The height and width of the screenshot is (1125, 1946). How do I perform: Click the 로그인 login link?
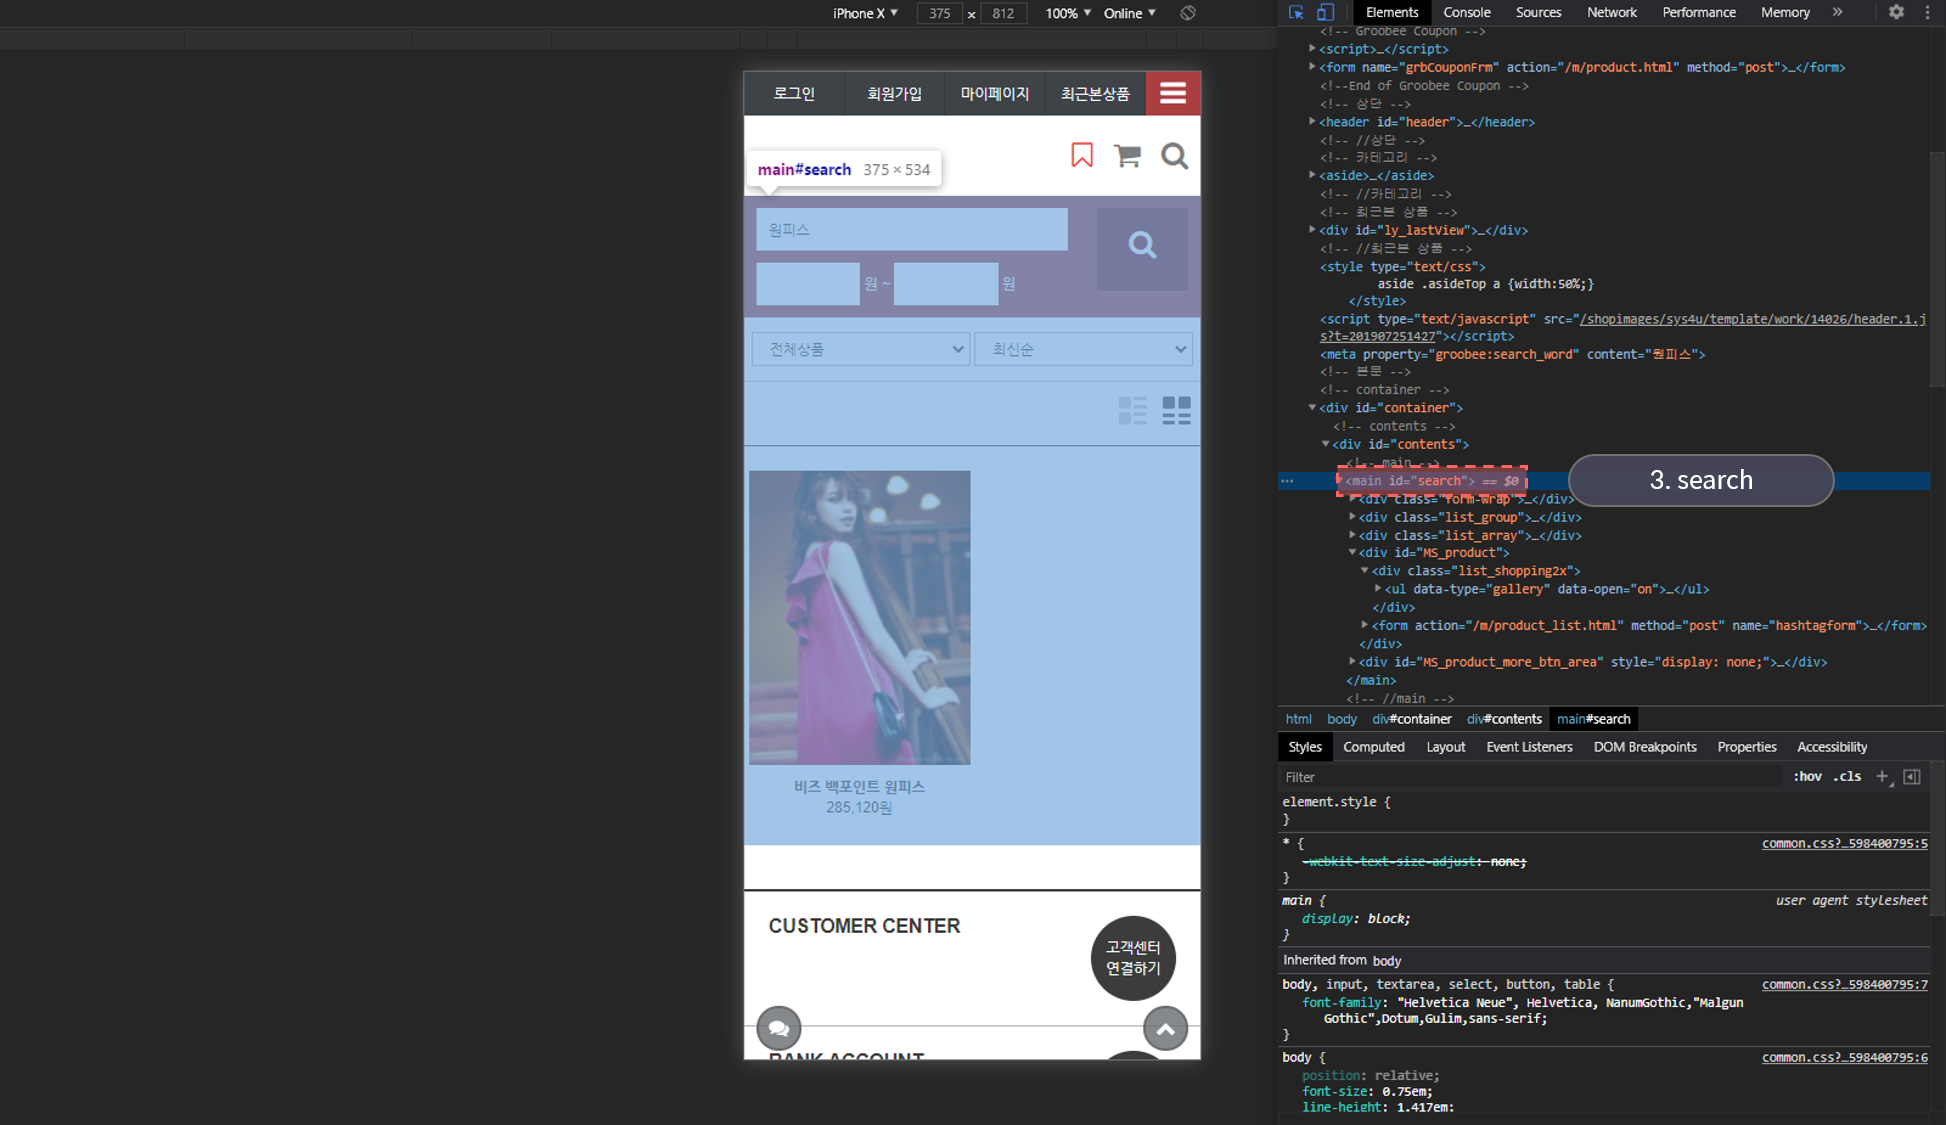tap(794, 93)
